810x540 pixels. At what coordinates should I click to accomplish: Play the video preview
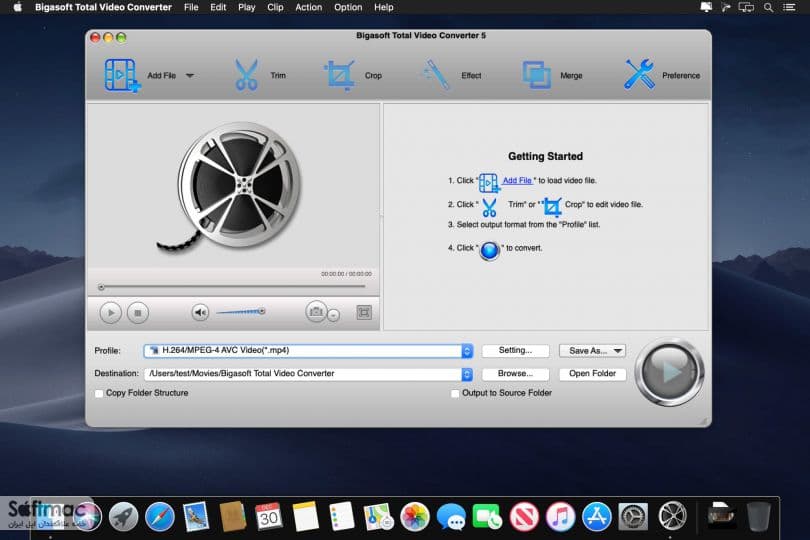(111, 313)
